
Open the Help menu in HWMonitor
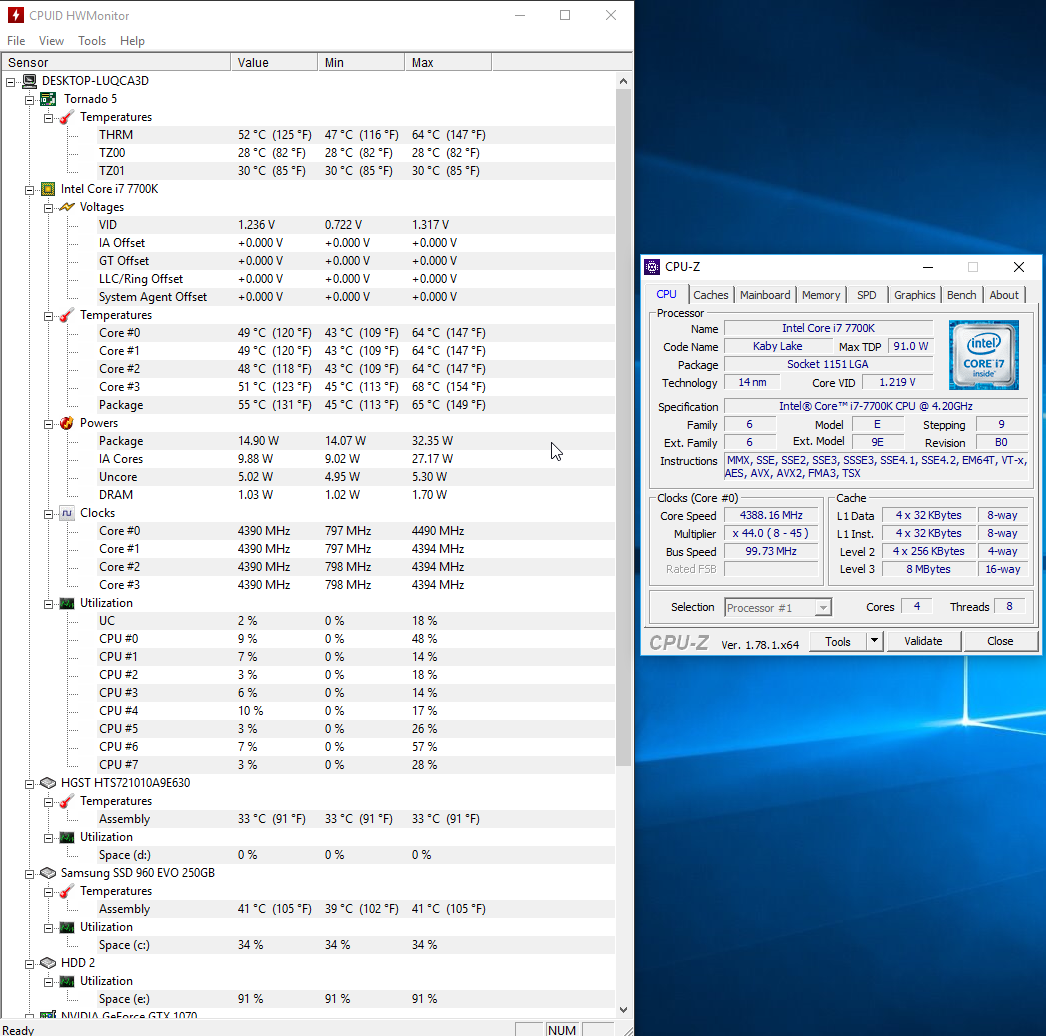[132, 41]
